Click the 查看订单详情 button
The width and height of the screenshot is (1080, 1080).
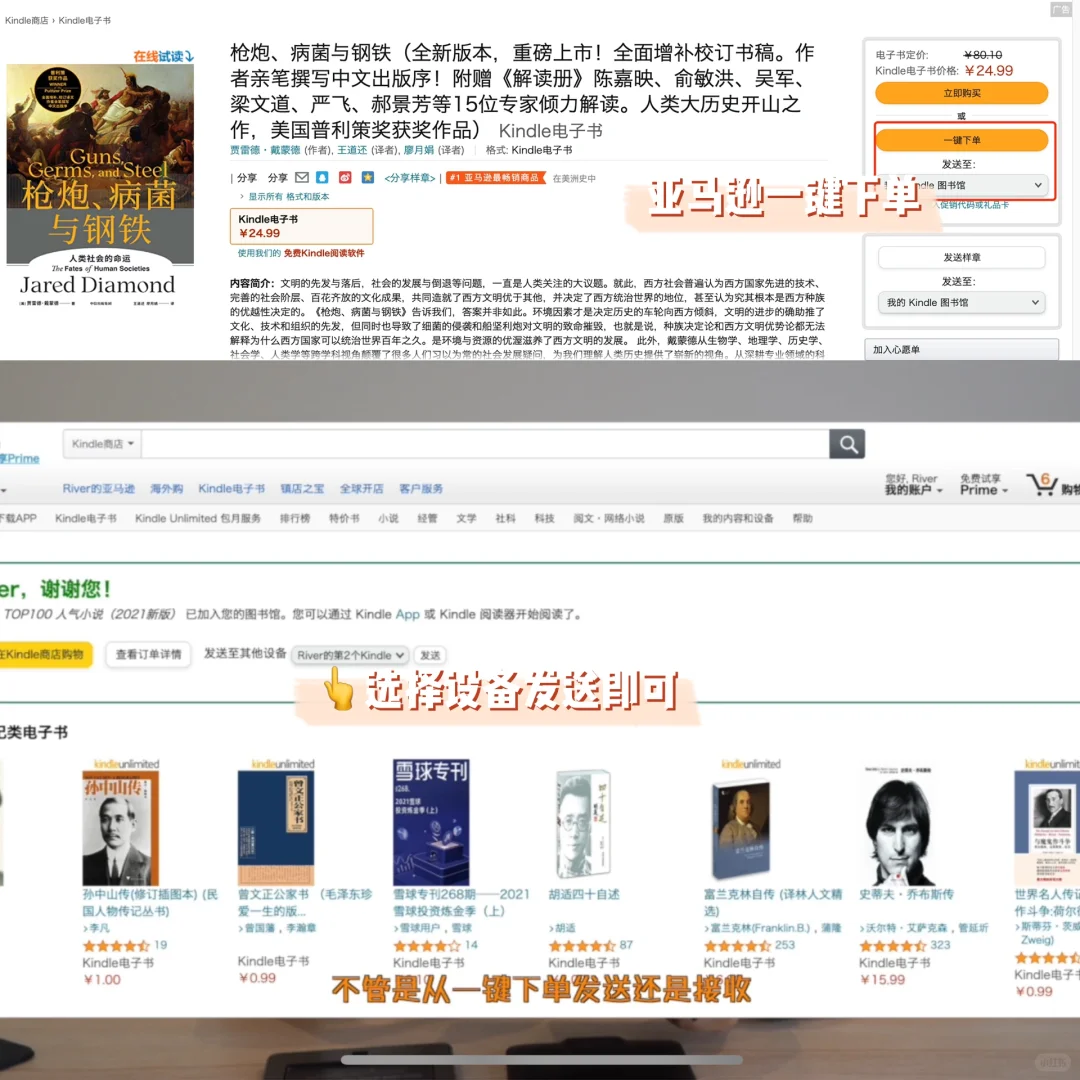click(148, 654)
